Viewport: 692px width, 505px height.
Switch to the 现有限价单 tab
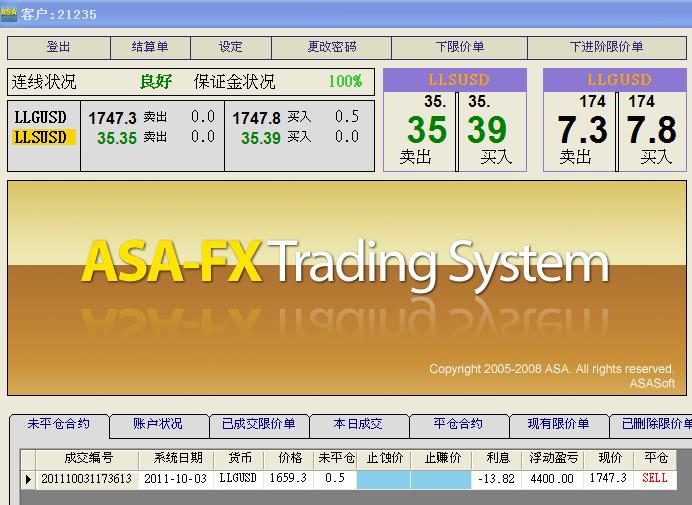[558, 424]
